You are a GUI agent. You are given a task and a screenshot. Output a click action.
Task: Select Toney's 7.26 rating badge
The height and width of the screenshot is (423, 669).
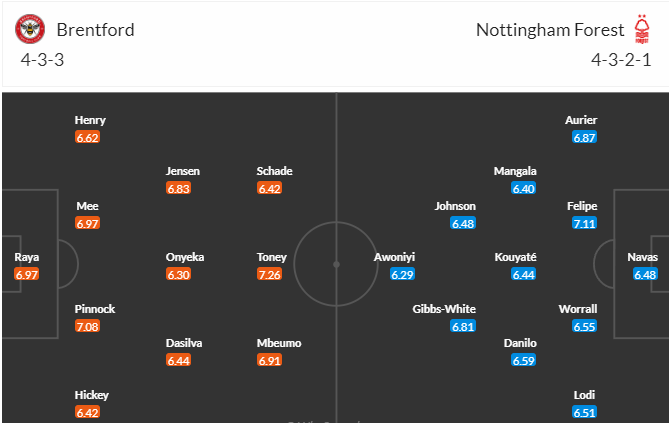coord(269,274)
